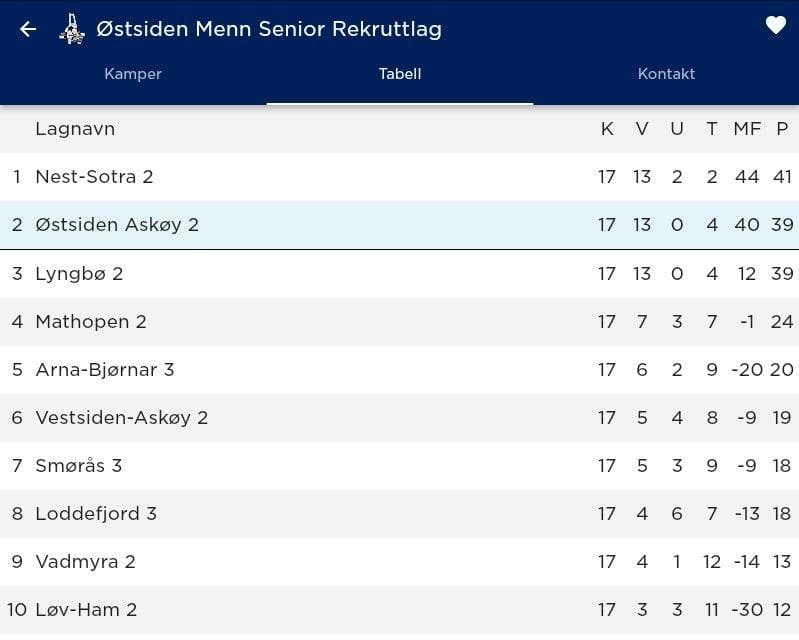The width and height of the screenshot is (799, 640).
Task: Select the Tabell tab
Action: pyautogui.click(x=400, y=74)
